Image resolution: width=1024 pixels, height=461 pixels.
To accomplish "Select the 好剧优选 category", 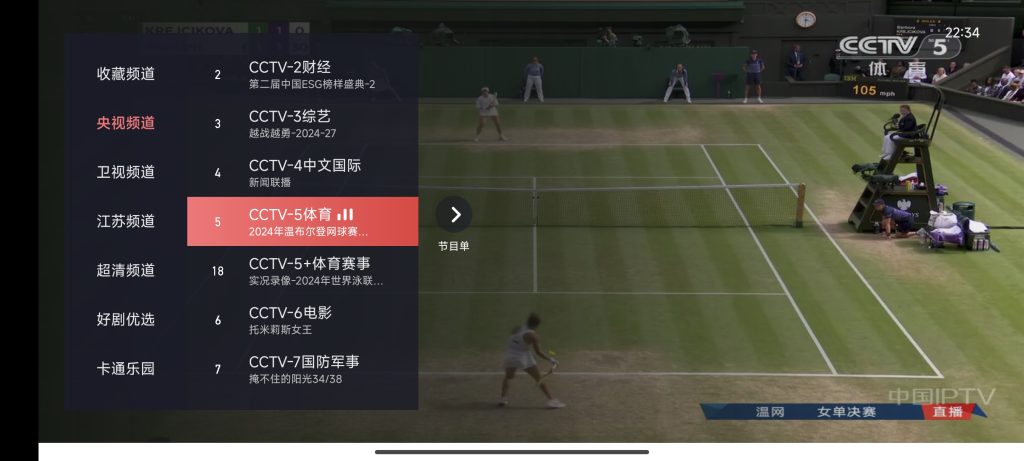I will coord(125,319).
